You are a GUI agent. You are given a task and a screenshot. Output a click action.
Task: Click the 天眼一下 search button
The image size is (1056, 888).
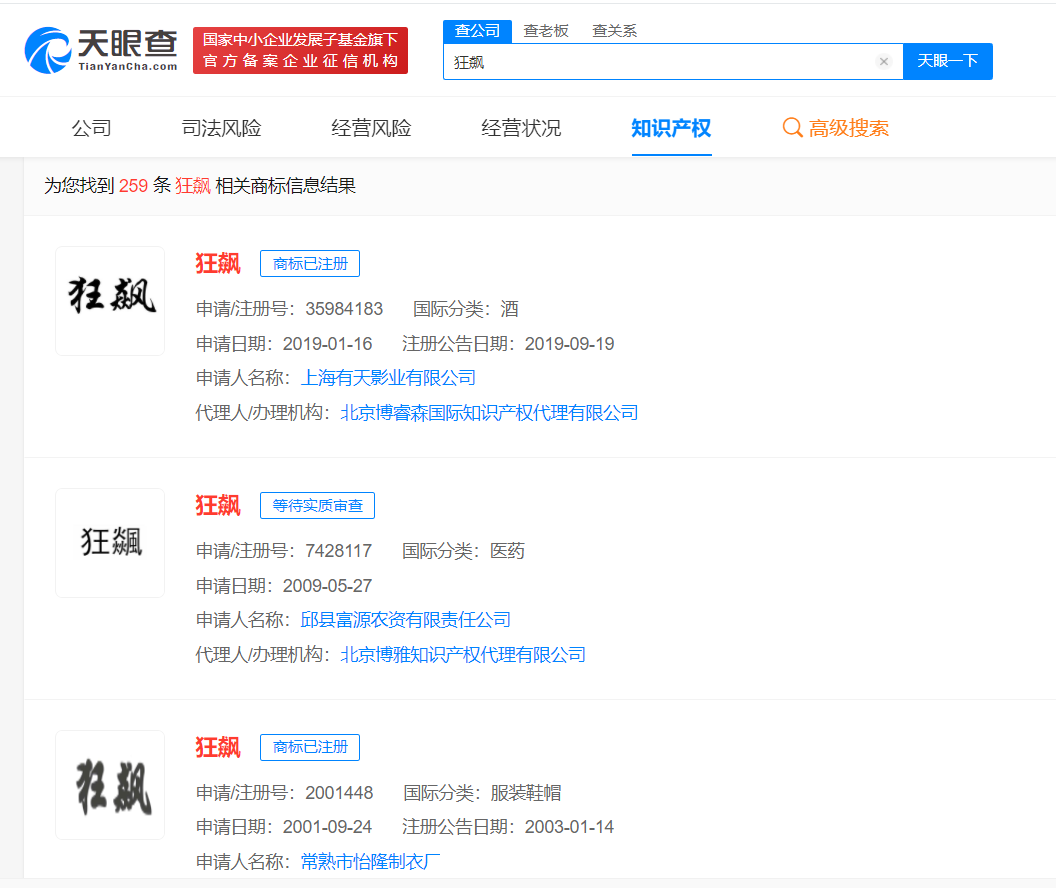947,61
